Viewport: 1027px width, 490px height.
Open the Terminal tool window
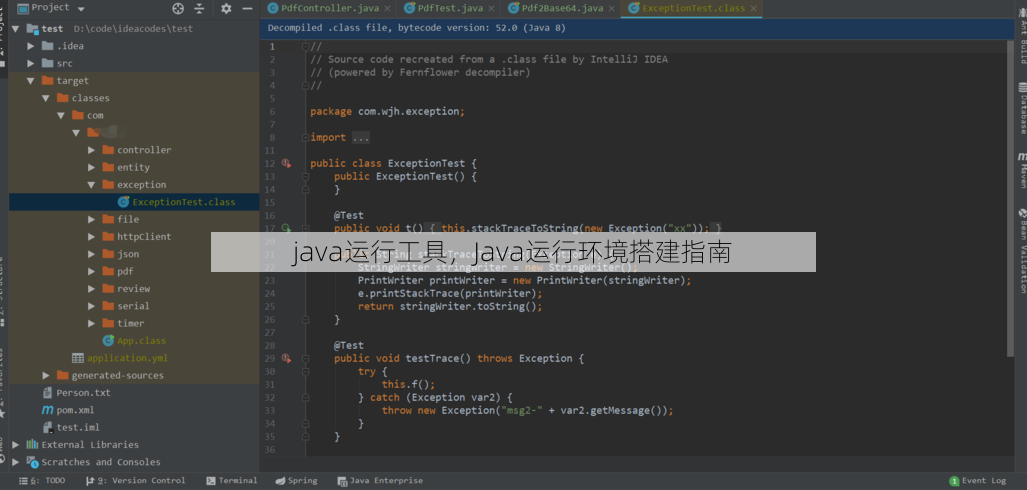pos(232,481)
